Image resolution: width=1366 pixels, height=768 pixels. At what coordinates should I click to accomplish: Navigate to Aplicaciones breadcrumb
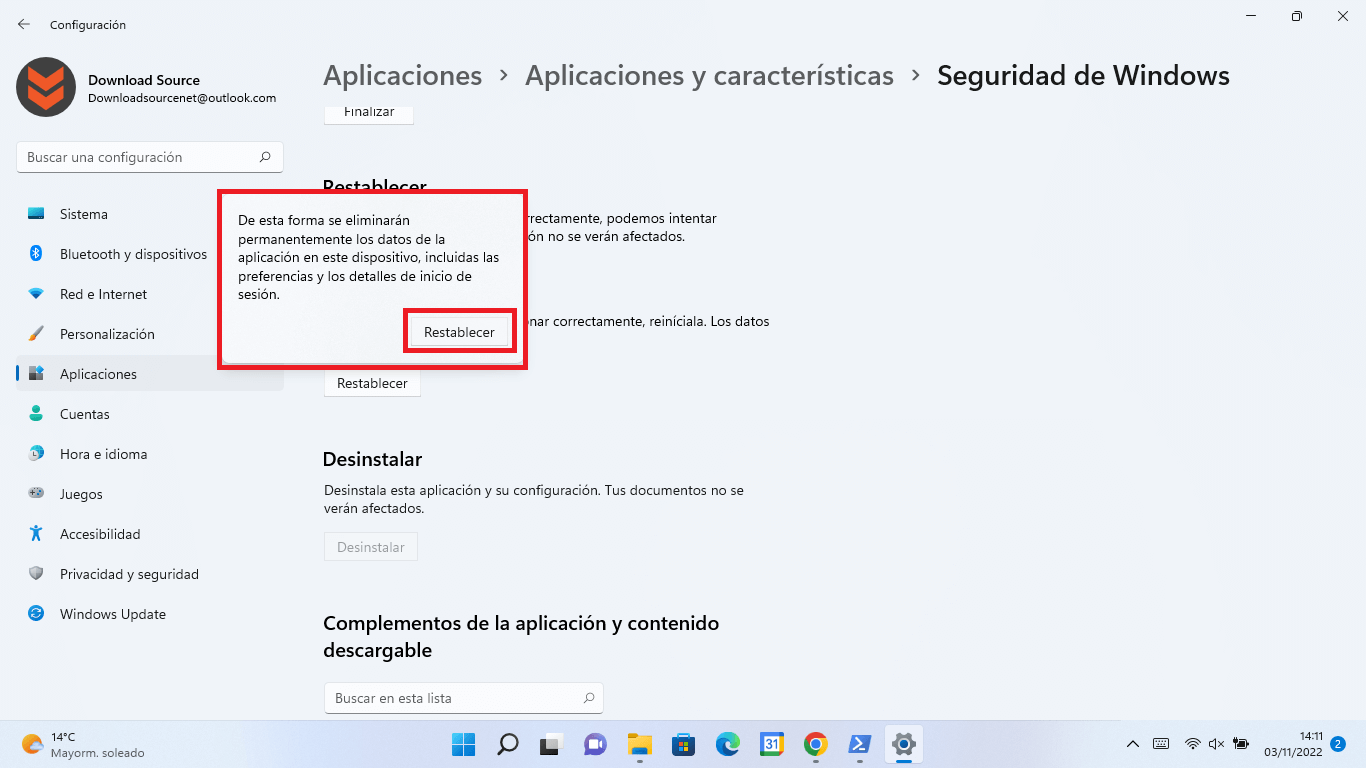tap(403, 76)
